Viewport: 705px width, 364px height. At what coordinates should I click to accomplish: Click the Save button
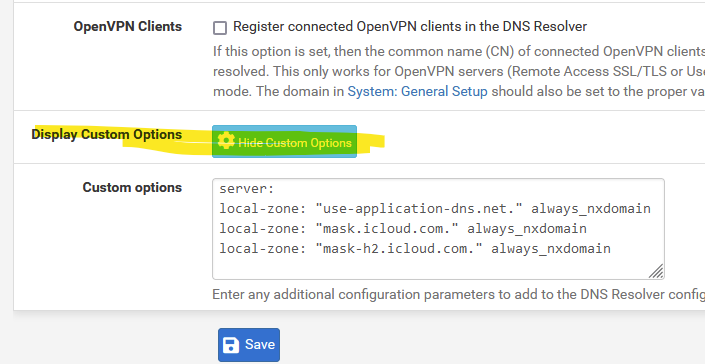(x=249, y=345)
